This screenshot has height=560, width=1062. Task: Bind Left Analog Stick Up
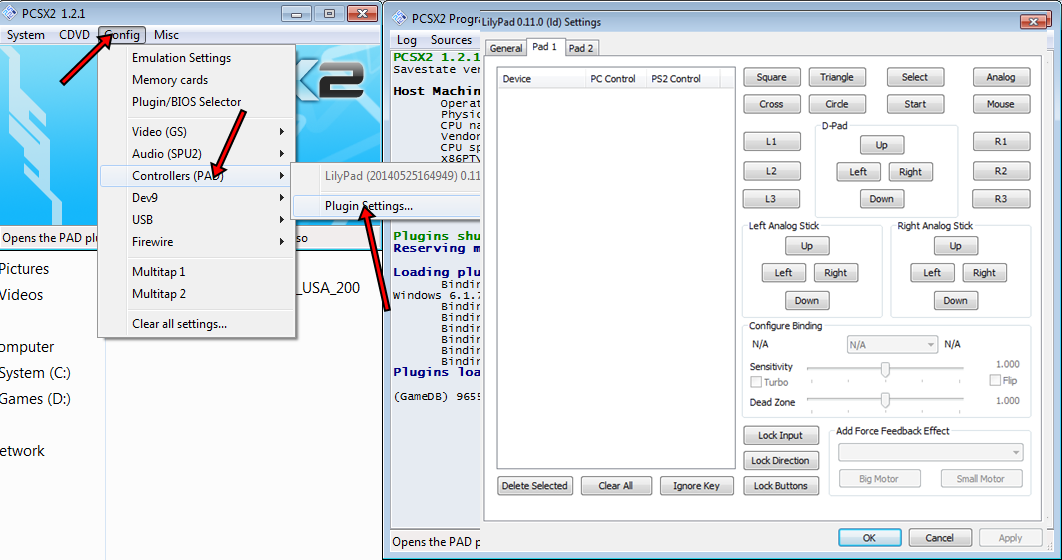coord(807,246)
